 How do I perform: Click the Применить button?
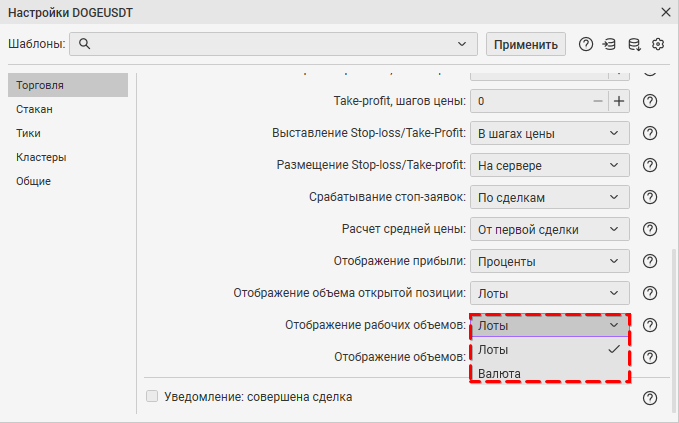(x=526, y=44)
